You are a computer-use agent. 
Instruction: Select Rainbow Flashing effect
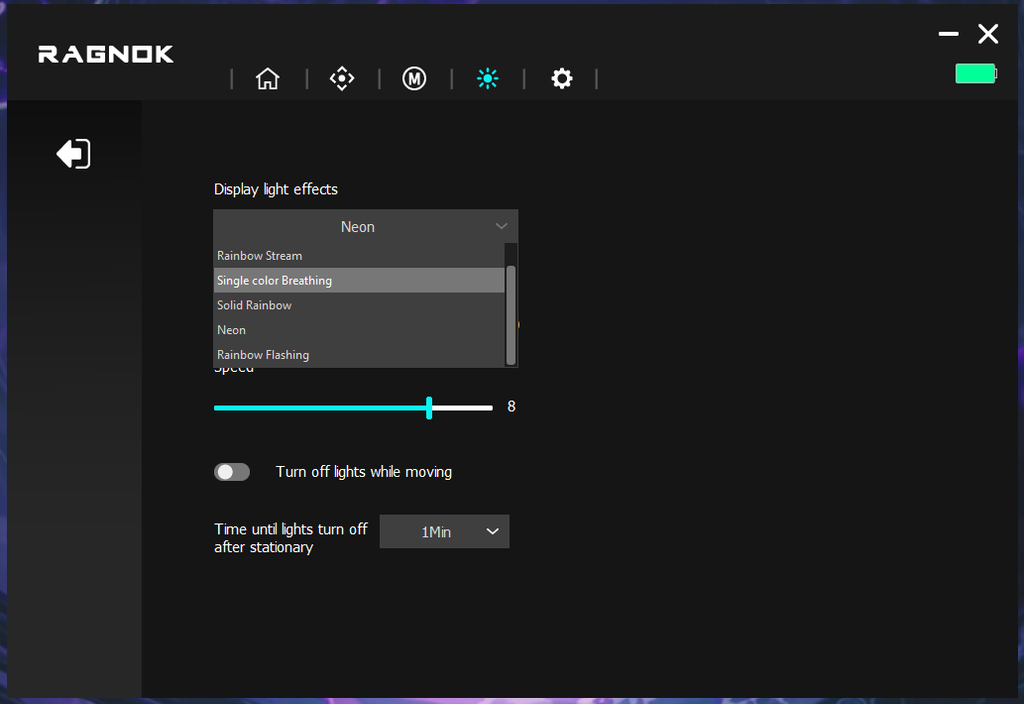[359, 355]
